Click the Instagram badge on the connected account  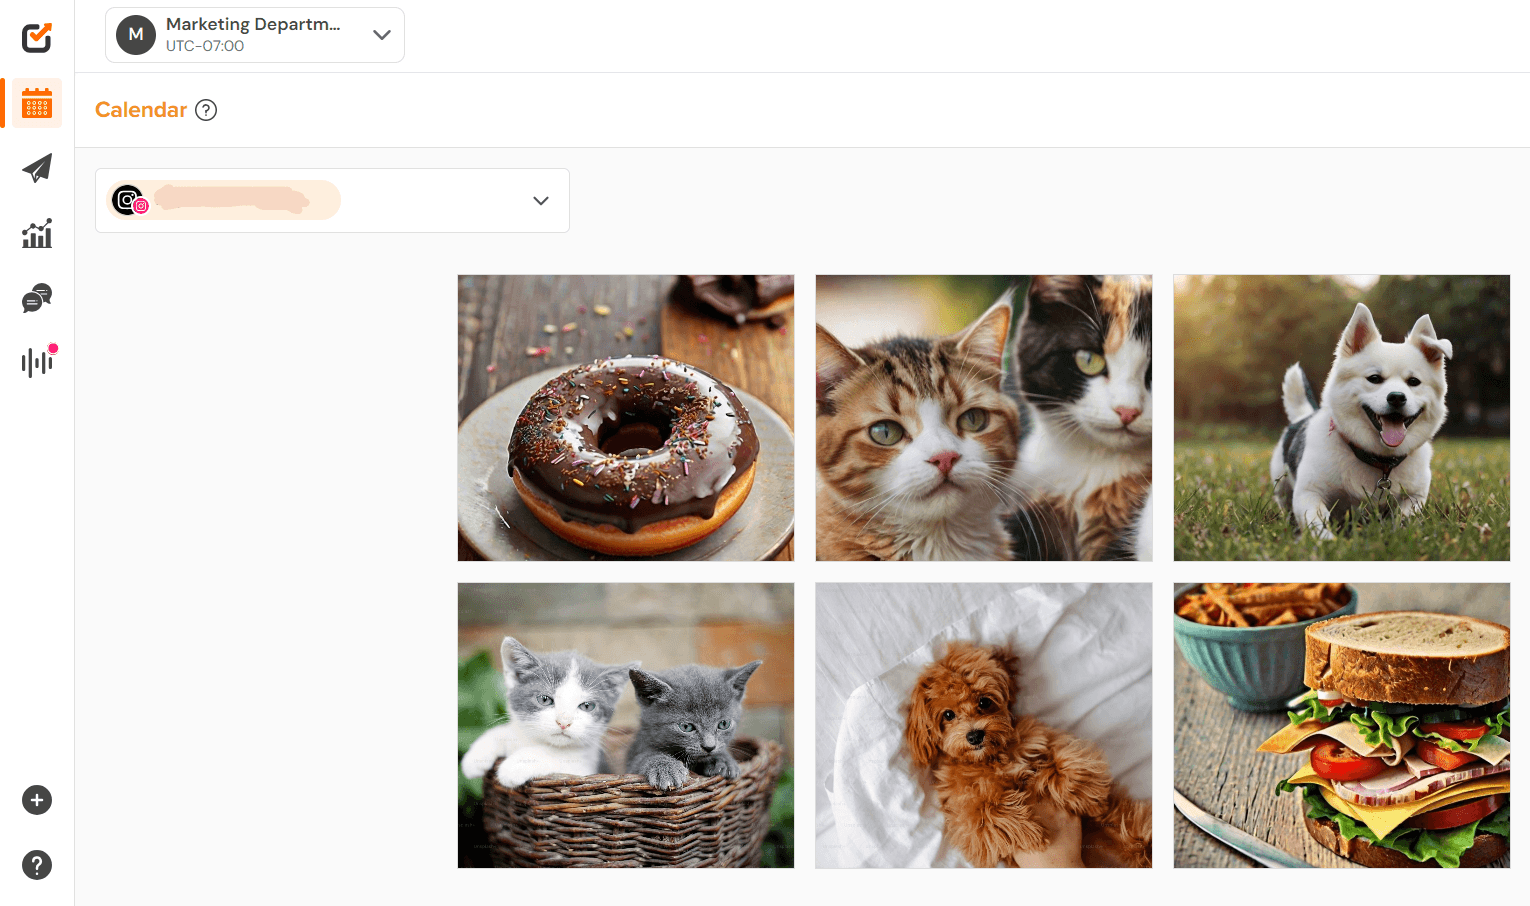[142, 206]
